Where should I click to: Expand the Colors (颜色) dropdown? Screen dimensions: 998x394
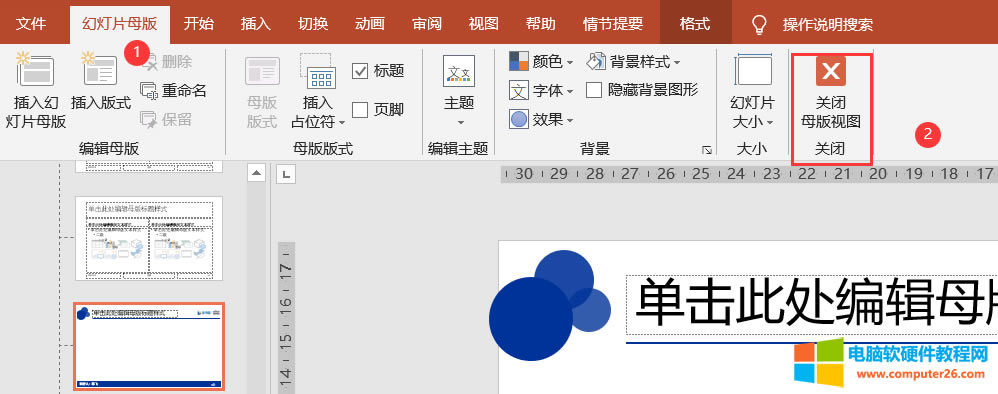[x=542, y=62]
